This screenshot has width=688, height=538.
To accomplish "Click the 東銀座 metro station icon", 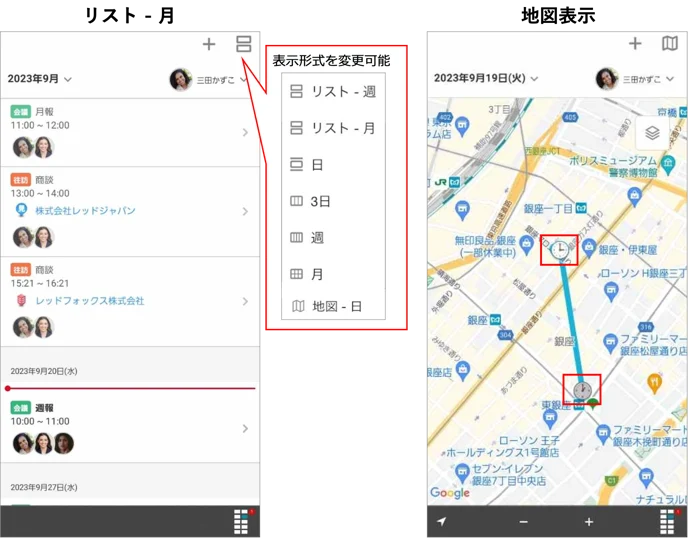I will (x=579, y=405).
